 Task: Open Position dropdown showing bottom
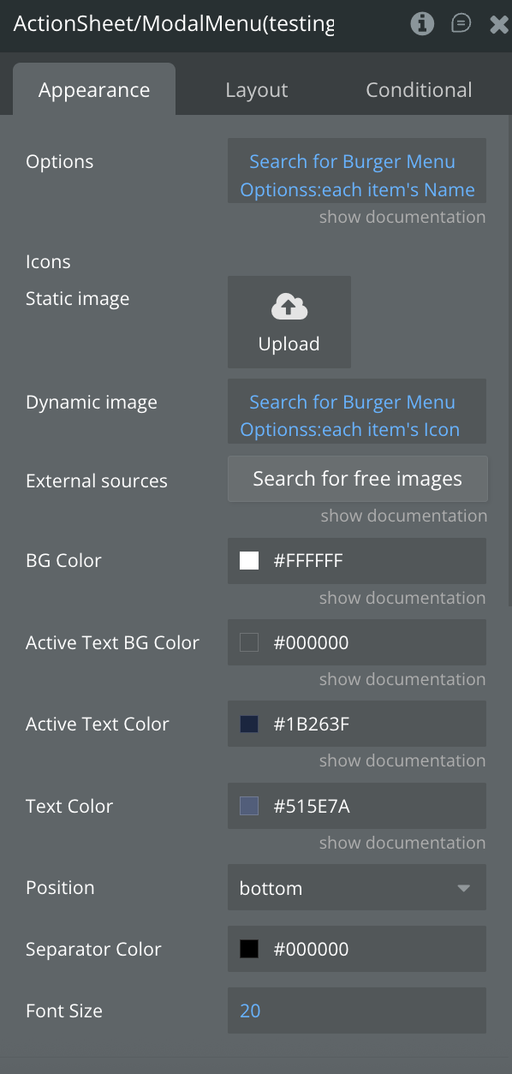pos(357,888)
